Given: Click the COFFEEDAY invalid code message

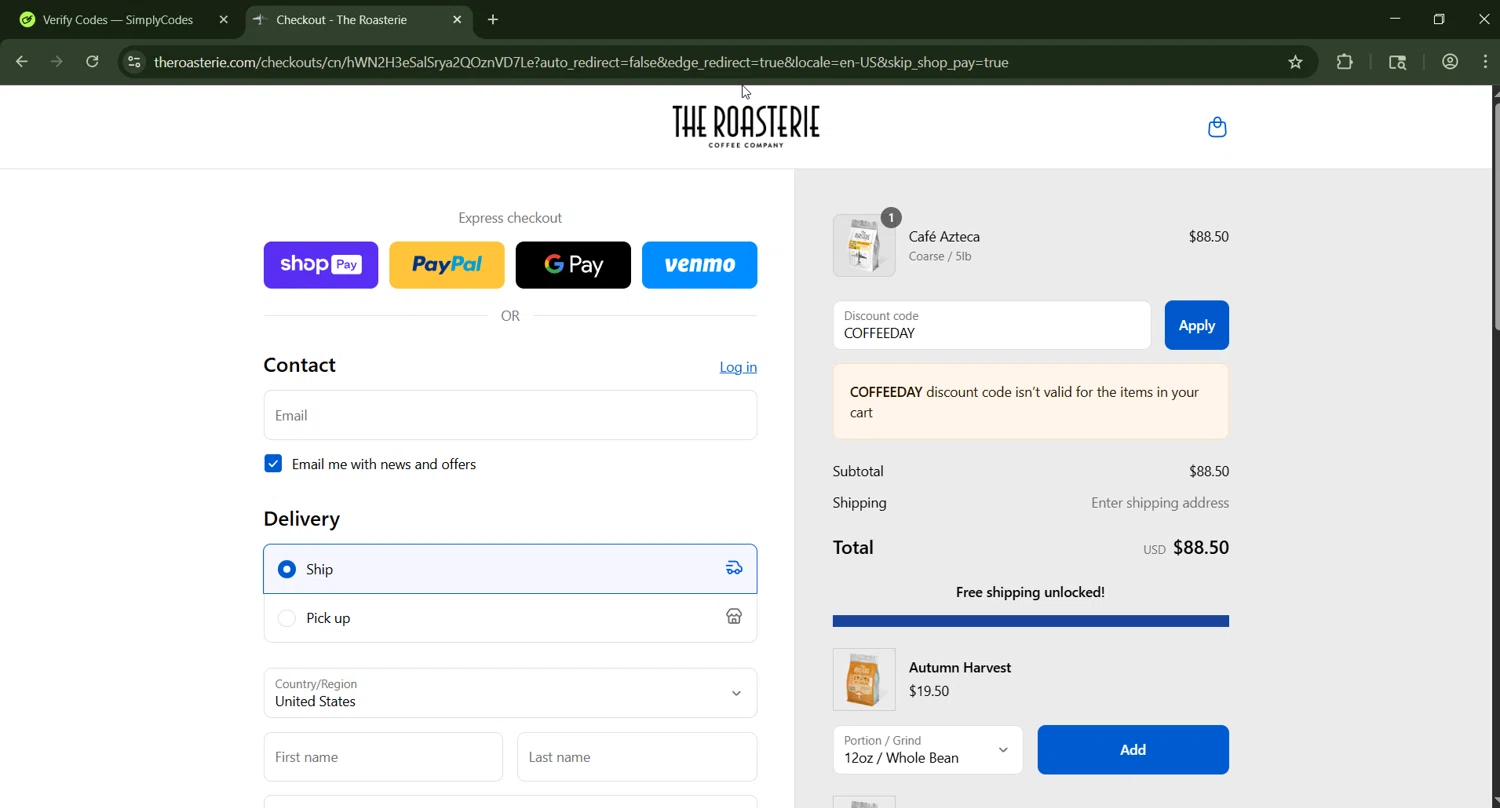Looking at the screenshot, I should (x=1031, y=402).
